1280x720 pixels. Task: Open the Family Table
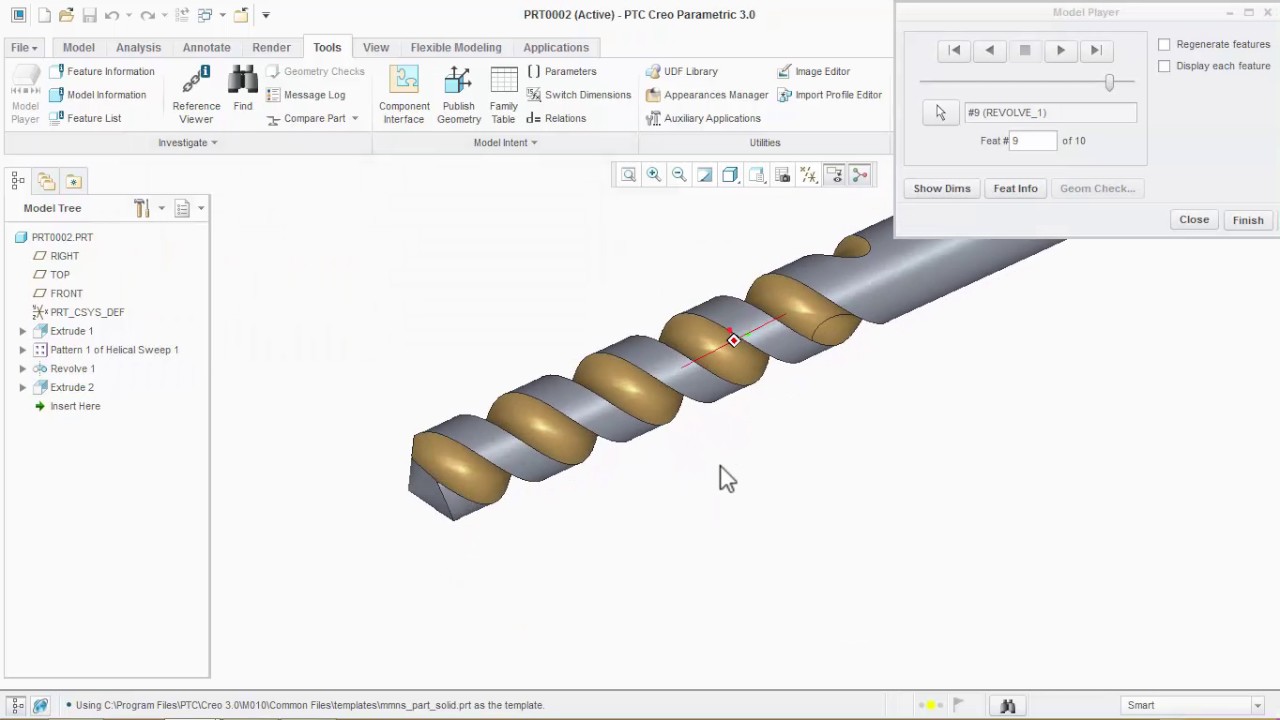tap(504, 95)
